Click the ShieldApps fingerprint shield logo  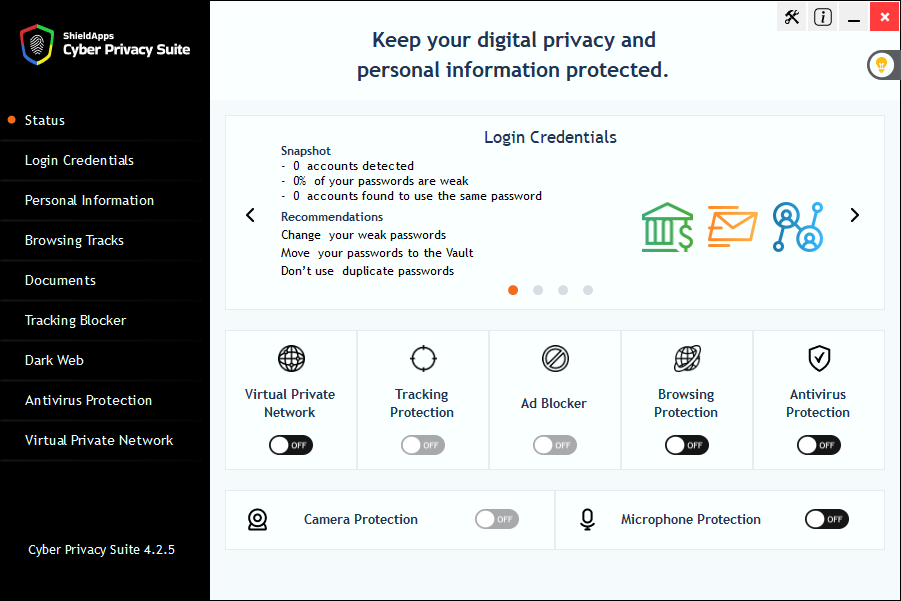[37, 44]
